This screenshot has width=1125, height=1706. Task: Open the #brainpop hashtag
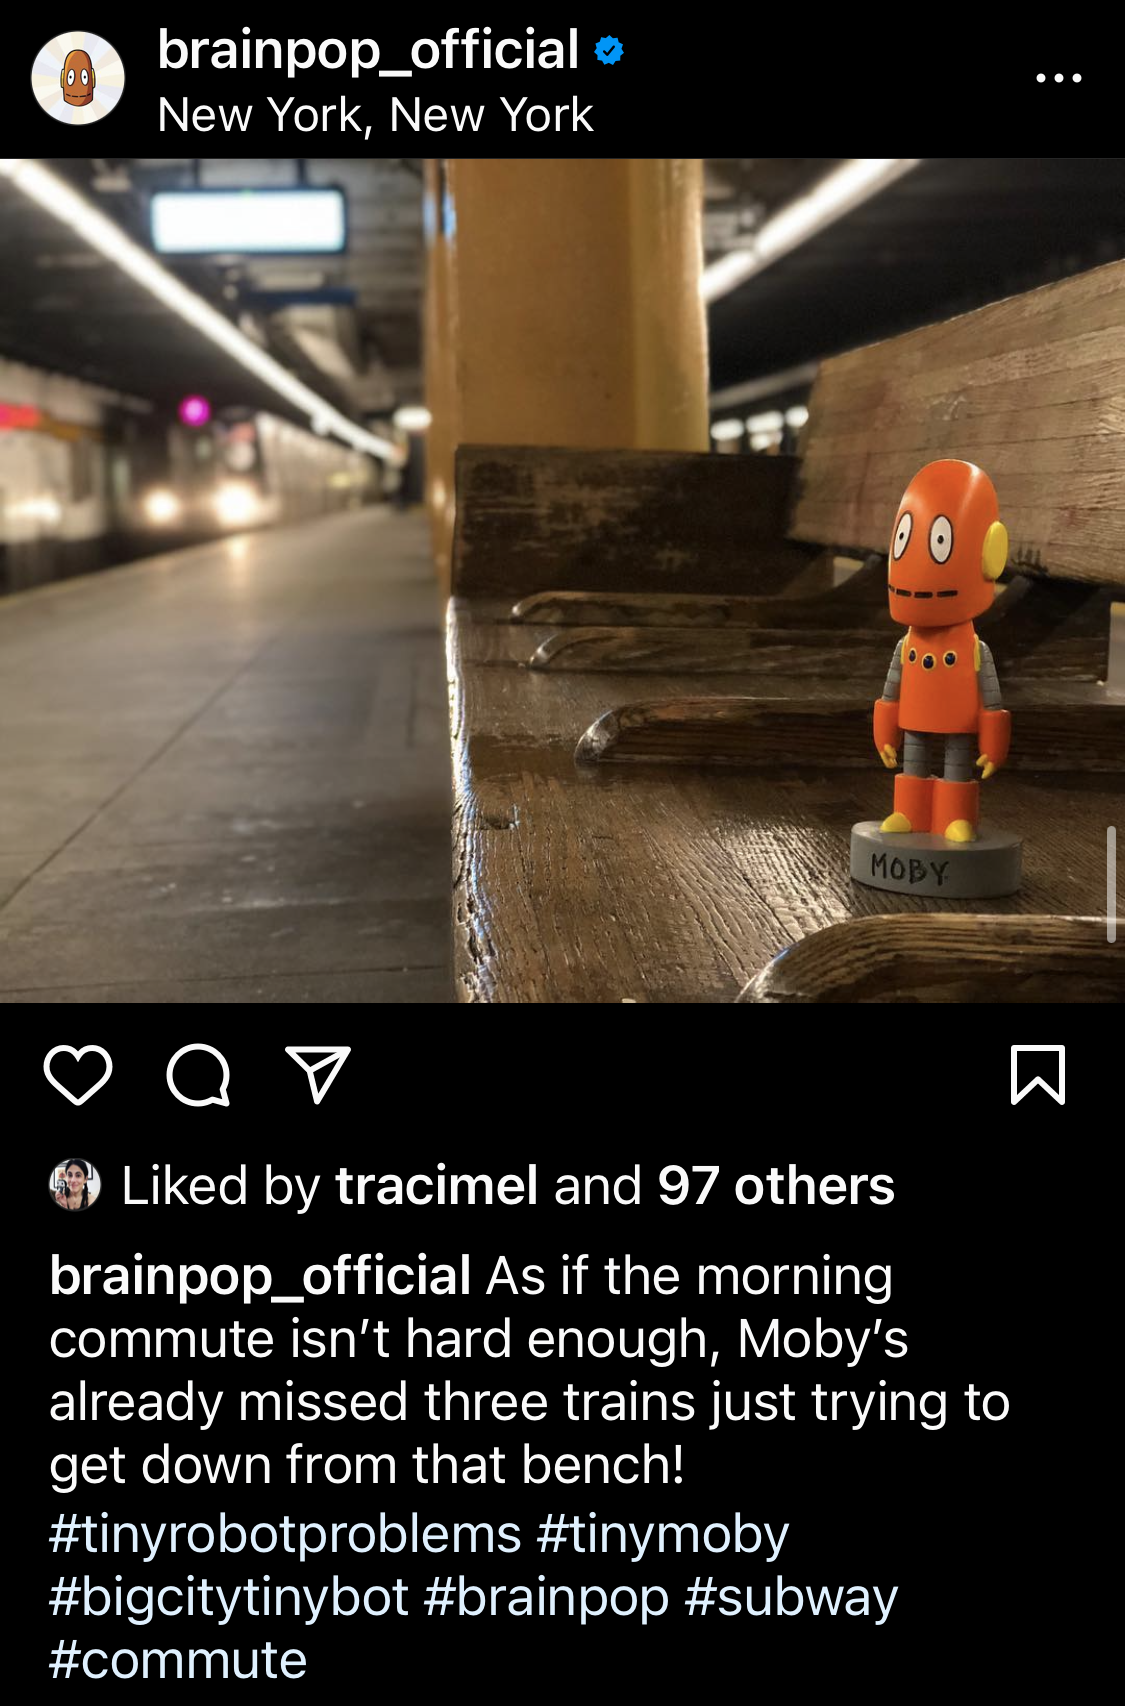546,1597
